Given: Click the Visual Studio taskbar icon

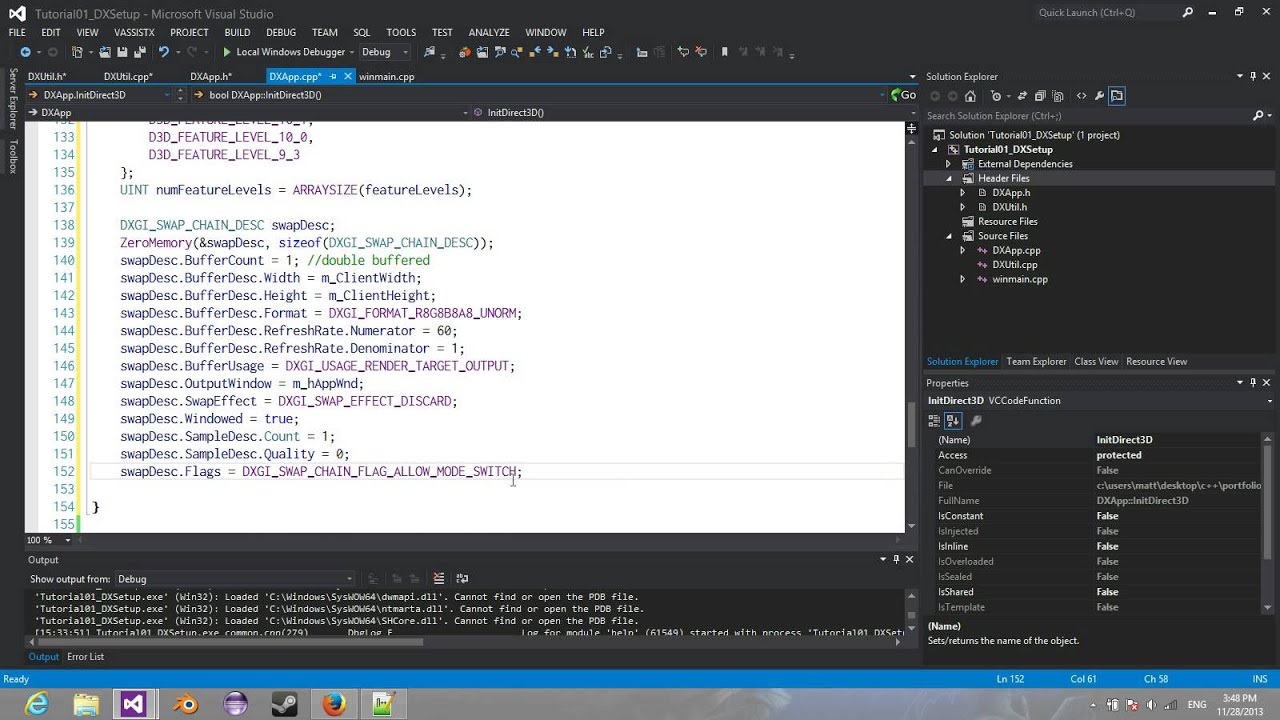Looking at the screenshot, I should click(134, 704).
